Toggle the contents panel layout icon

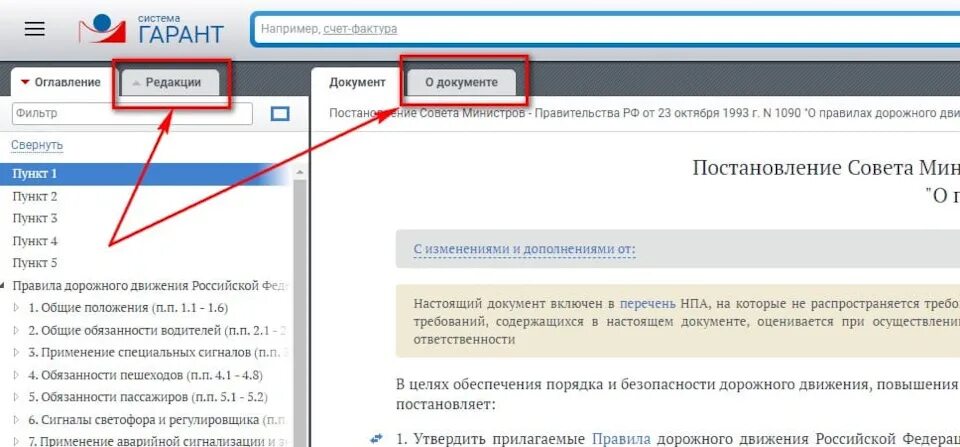(280, 114)
